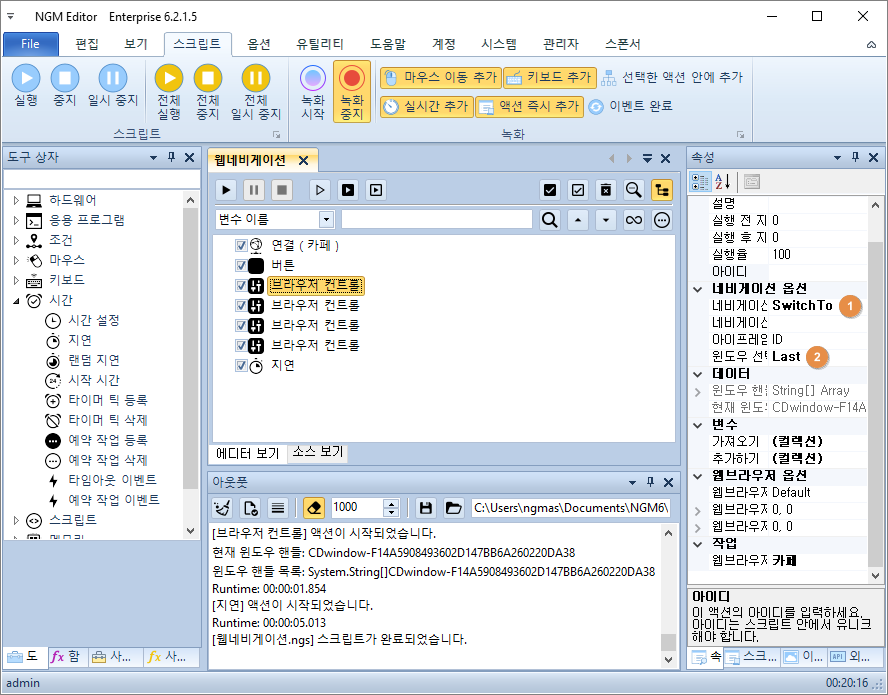This screenshot has height=695, width=888.
Task: Select 예약 작업 등록 tool
Action: point(108,440)
